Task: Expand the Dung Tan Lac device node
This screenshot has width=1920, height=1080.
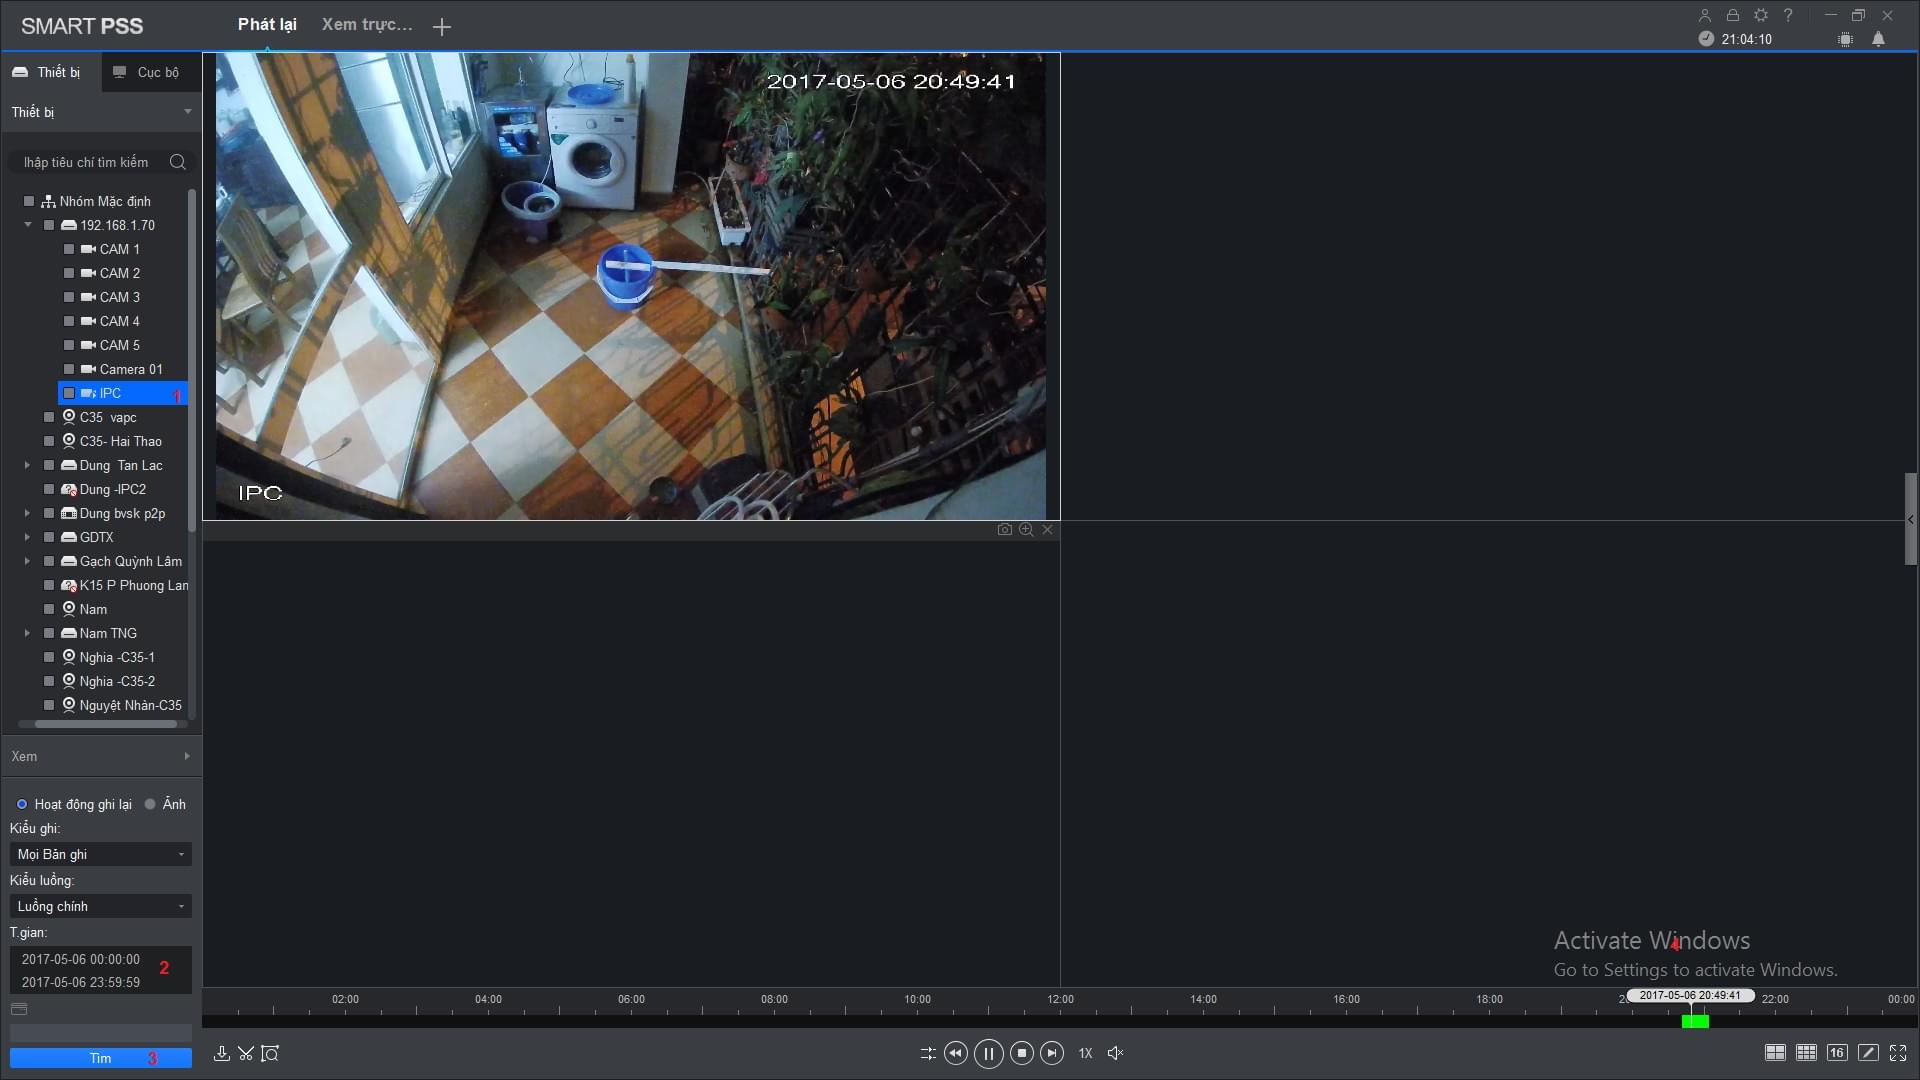Action: coord(27,465)
